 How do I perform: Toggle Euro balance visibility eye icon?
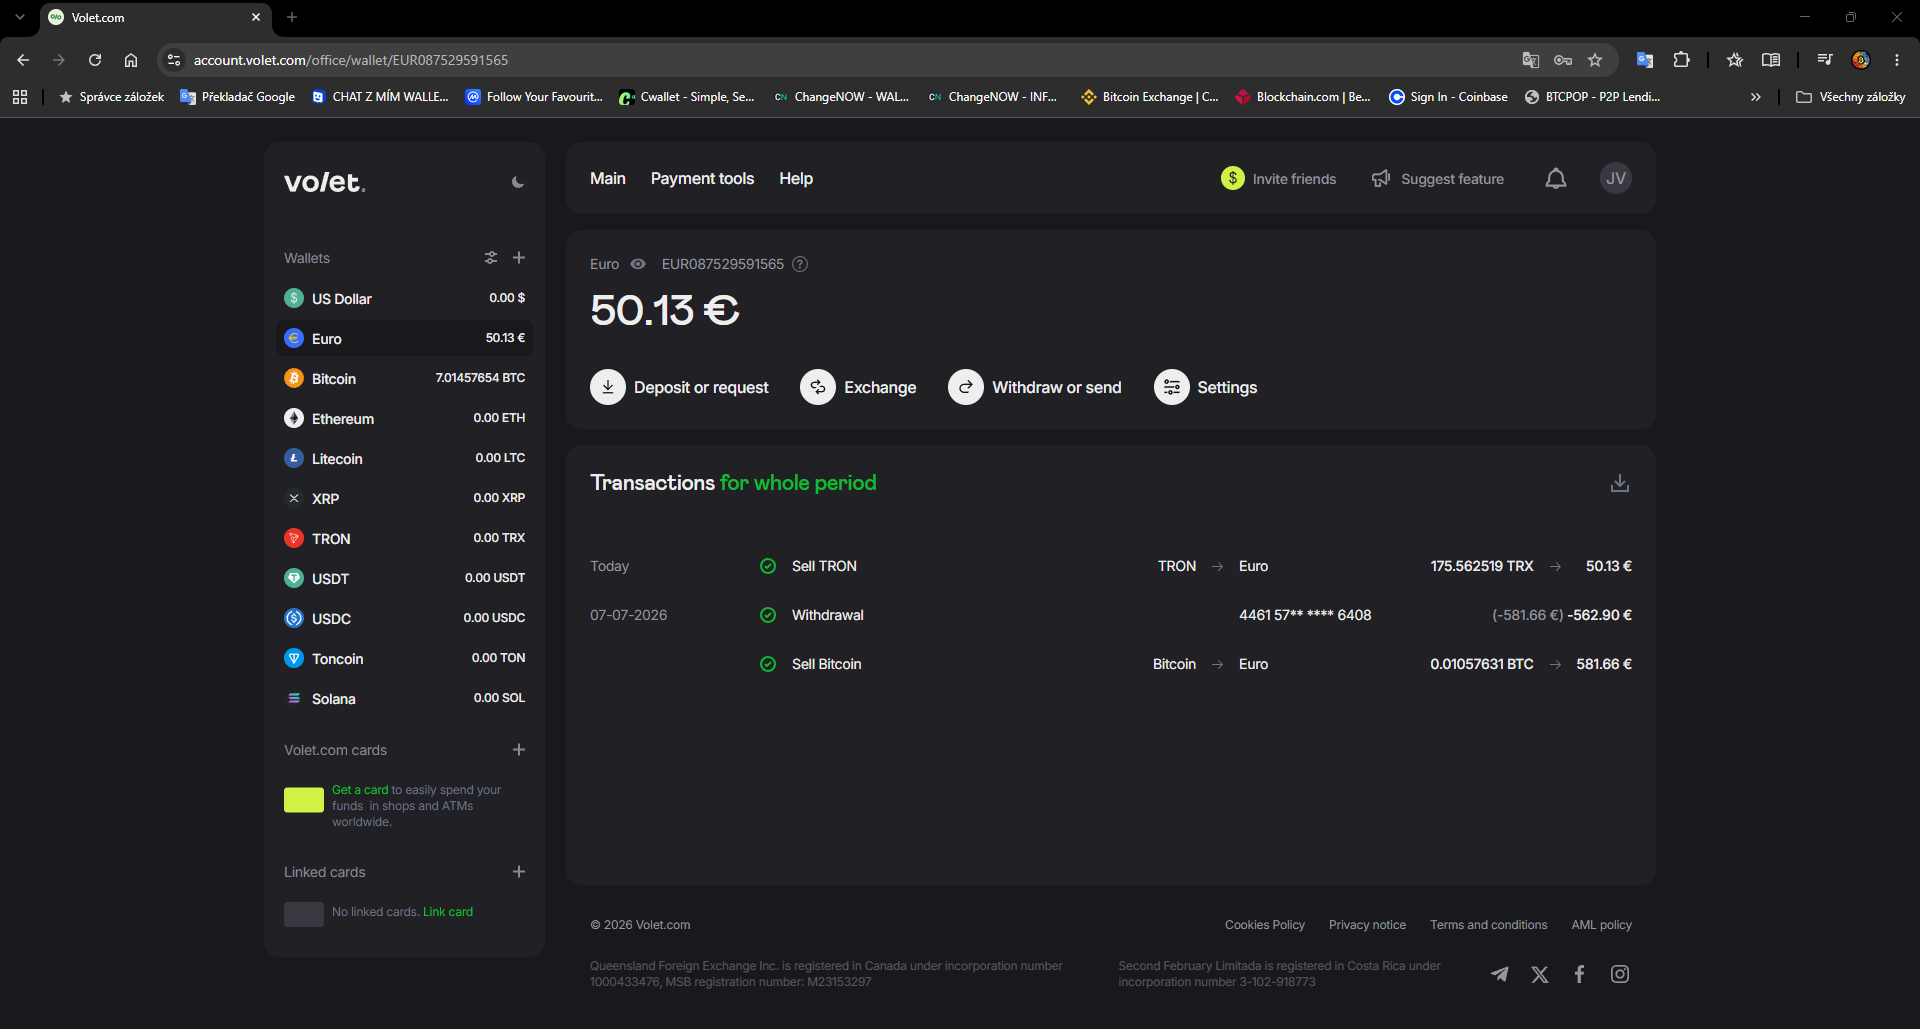coord(638,264)
